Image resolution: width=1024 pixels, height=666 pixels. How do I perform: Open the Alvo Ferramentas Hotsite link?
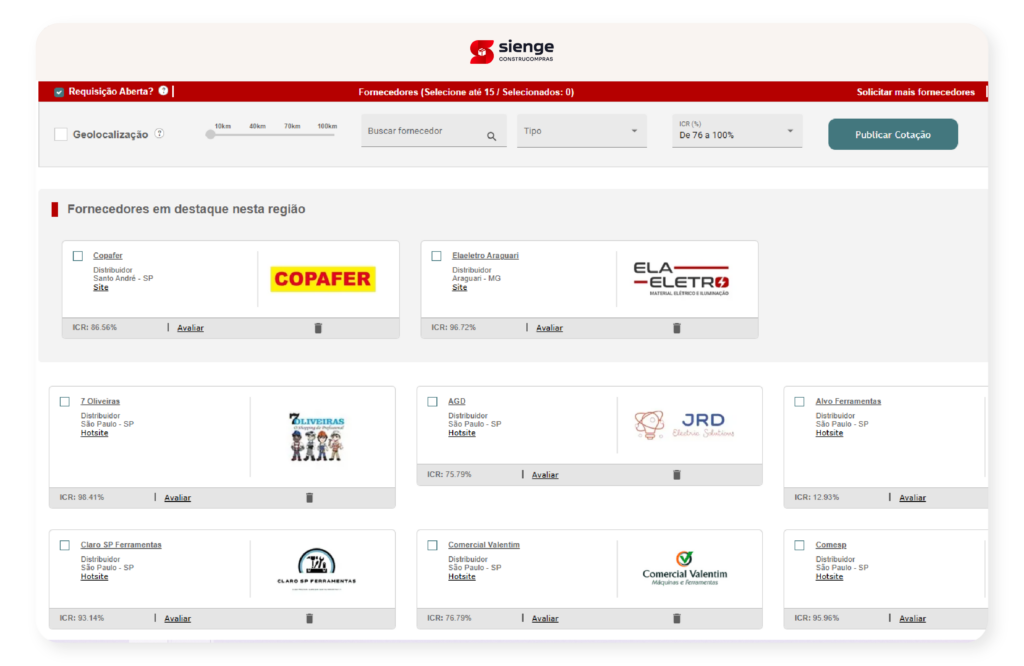coord(829,433)
